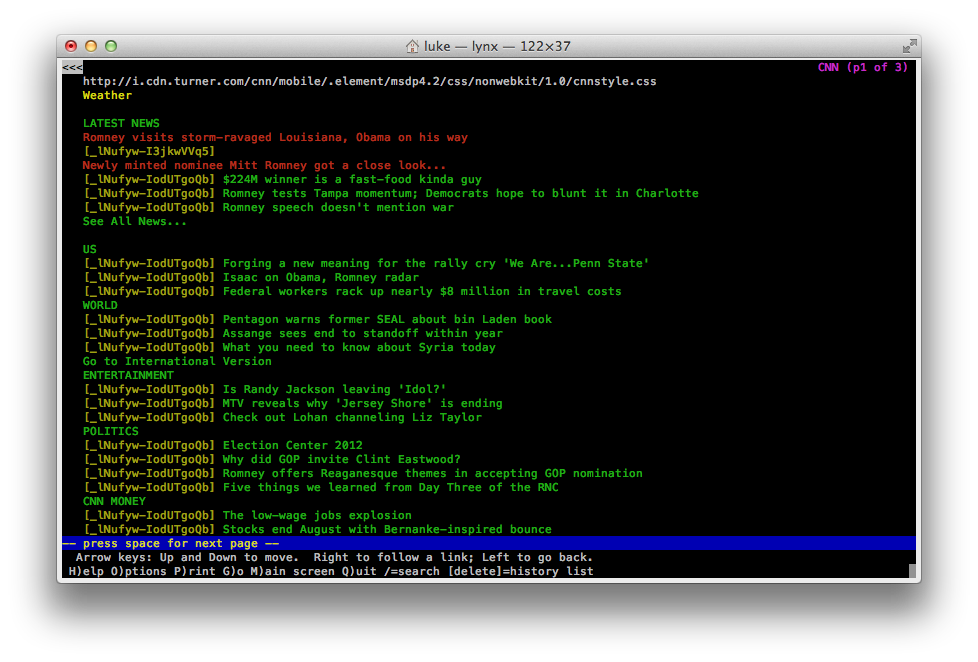Click the '<<<' back indicator at top left
The height and width of the screenshot is (662, 978).
[72, 68]
